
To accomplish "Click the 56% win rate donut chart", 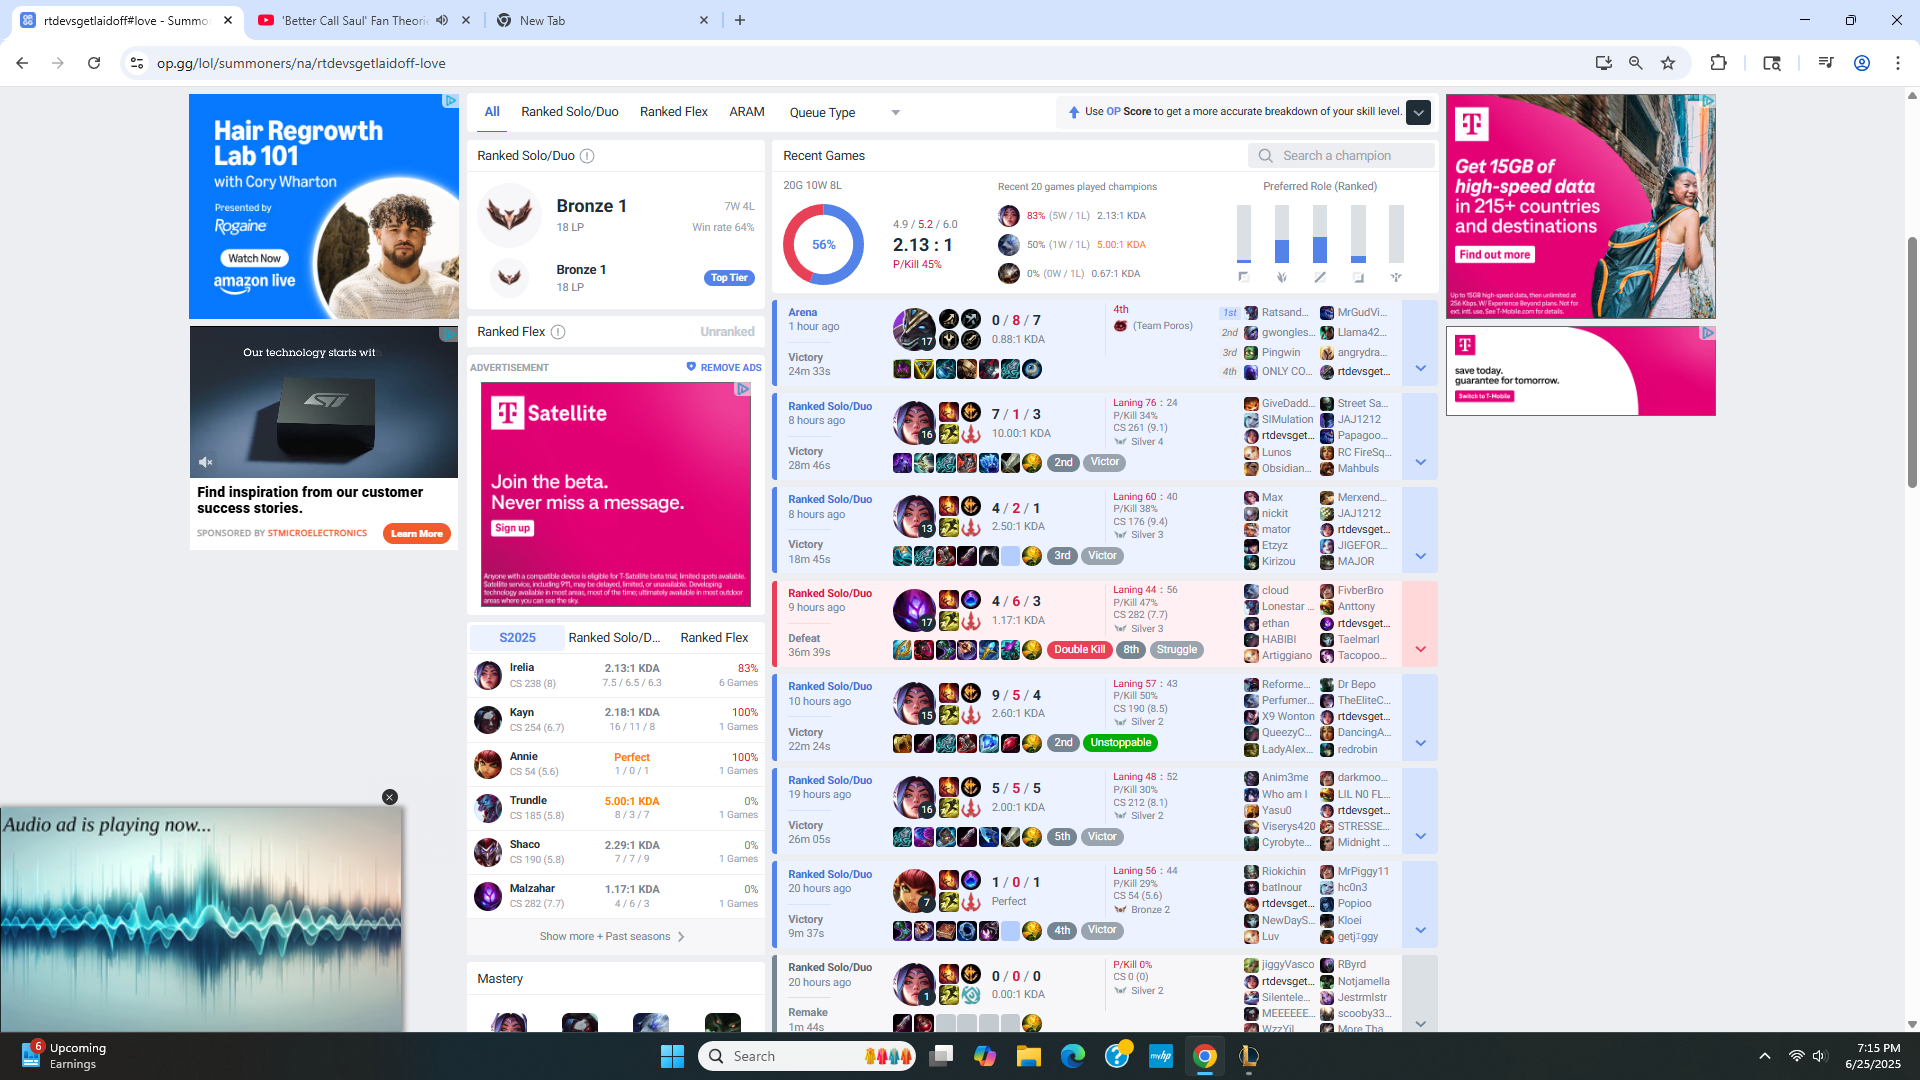I will coord(823,245).
